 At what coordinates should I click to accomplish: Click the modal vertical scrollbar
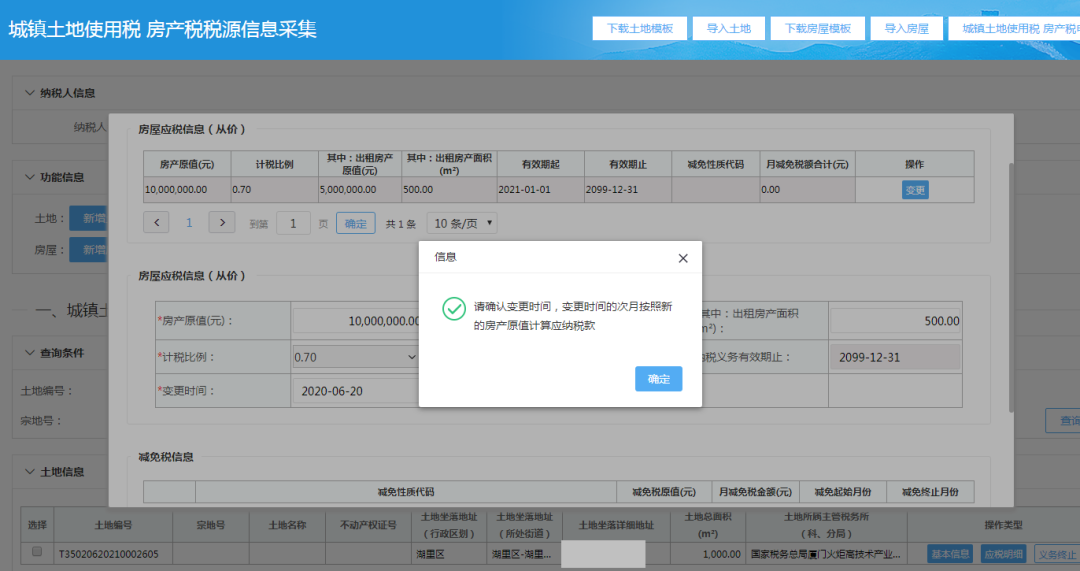click(x=1011, y=287)
